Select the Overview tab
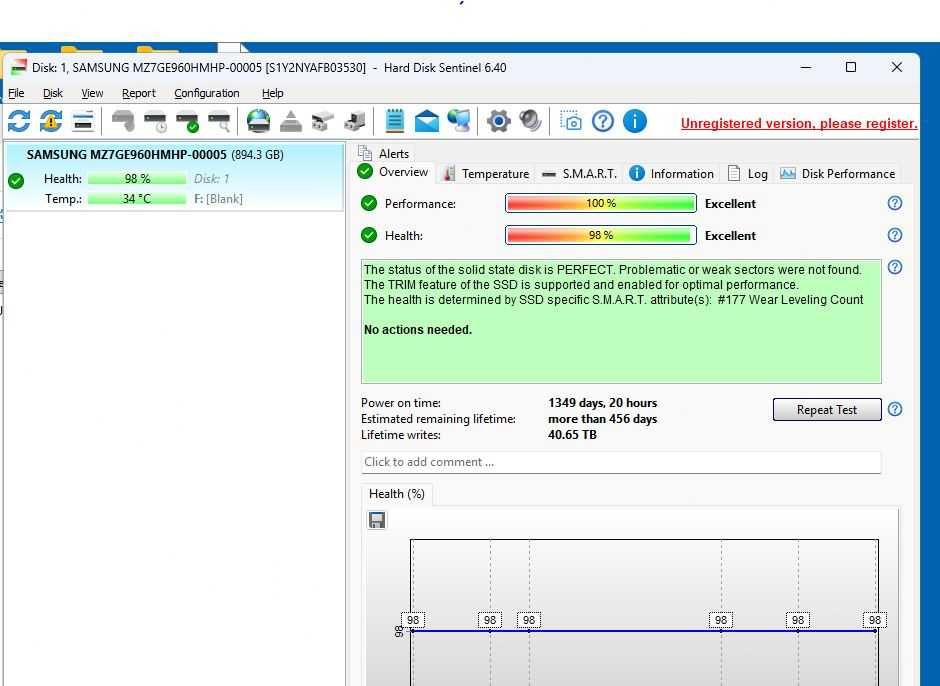 point(393,172)
